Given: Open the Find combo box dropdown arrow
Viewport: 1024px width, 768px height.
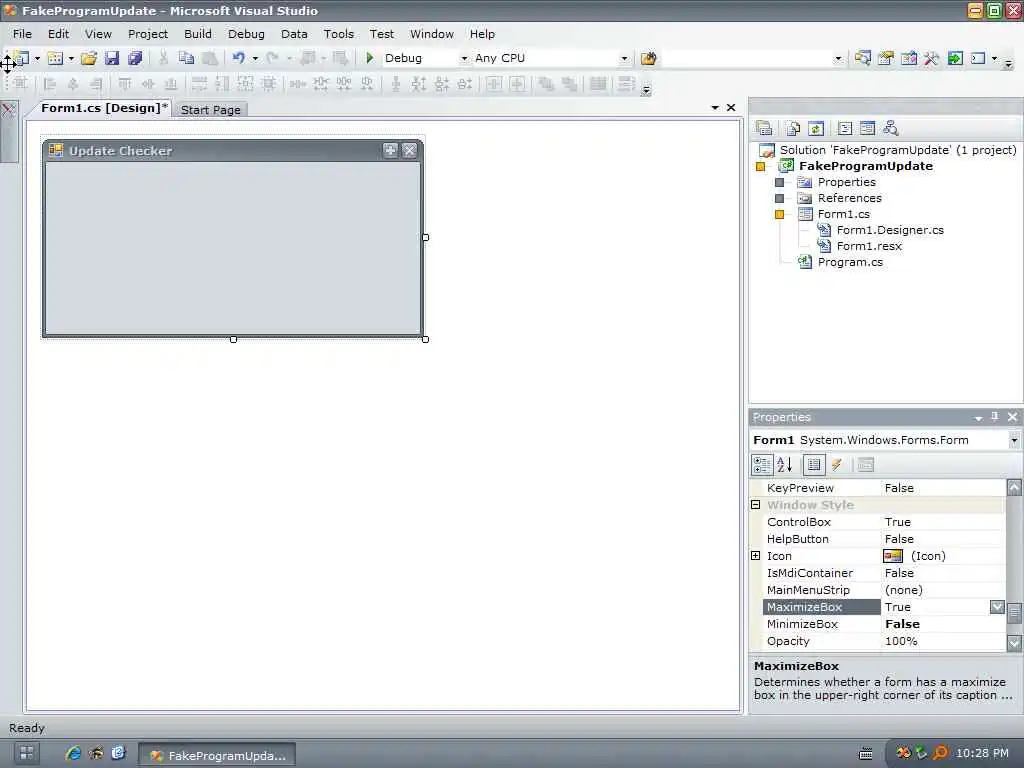Looking at the screenshot, I should pos(838,58).
